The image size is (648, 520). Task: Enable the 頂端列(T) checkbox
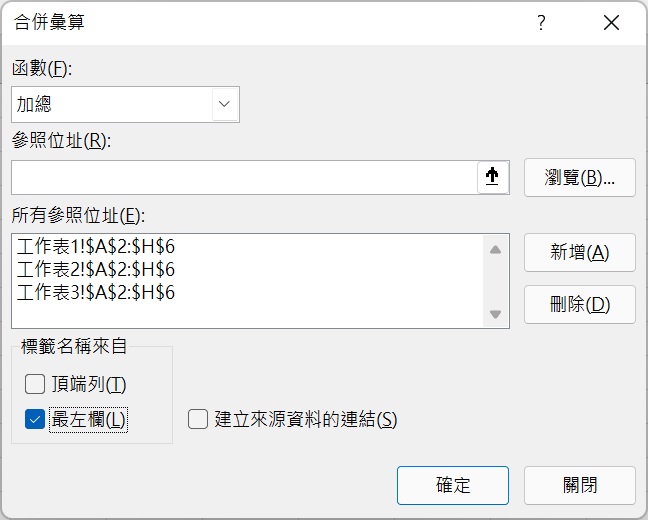(x=35, y=384)
